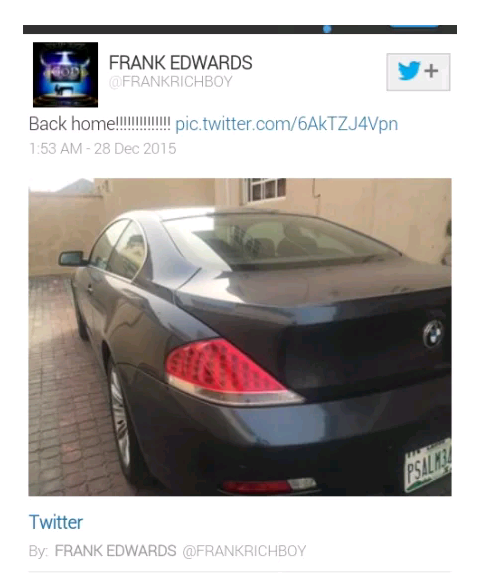Click the car's side mirror in photo
This screenshot has width=480, height=574.
[71, 258]
